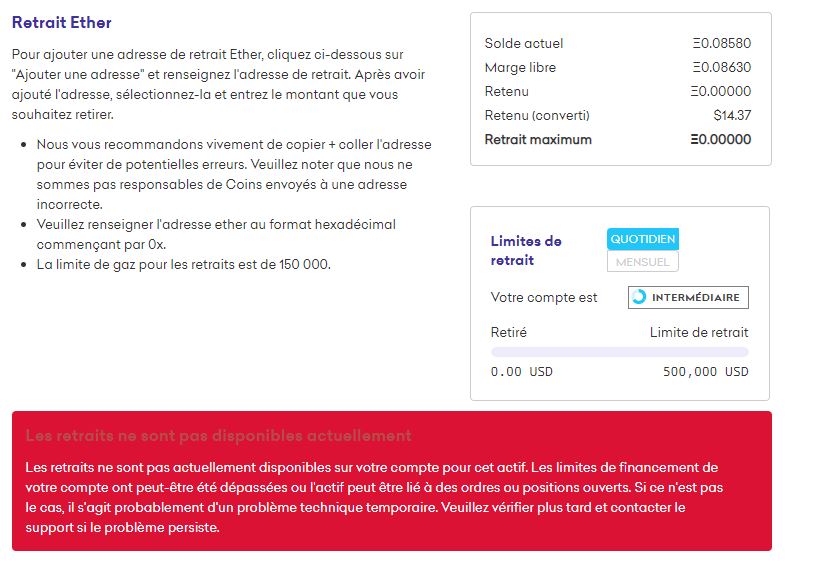Click the Retrait maximum amount
834x572 pixels.
pyautogui.click(x=720, y=139)
